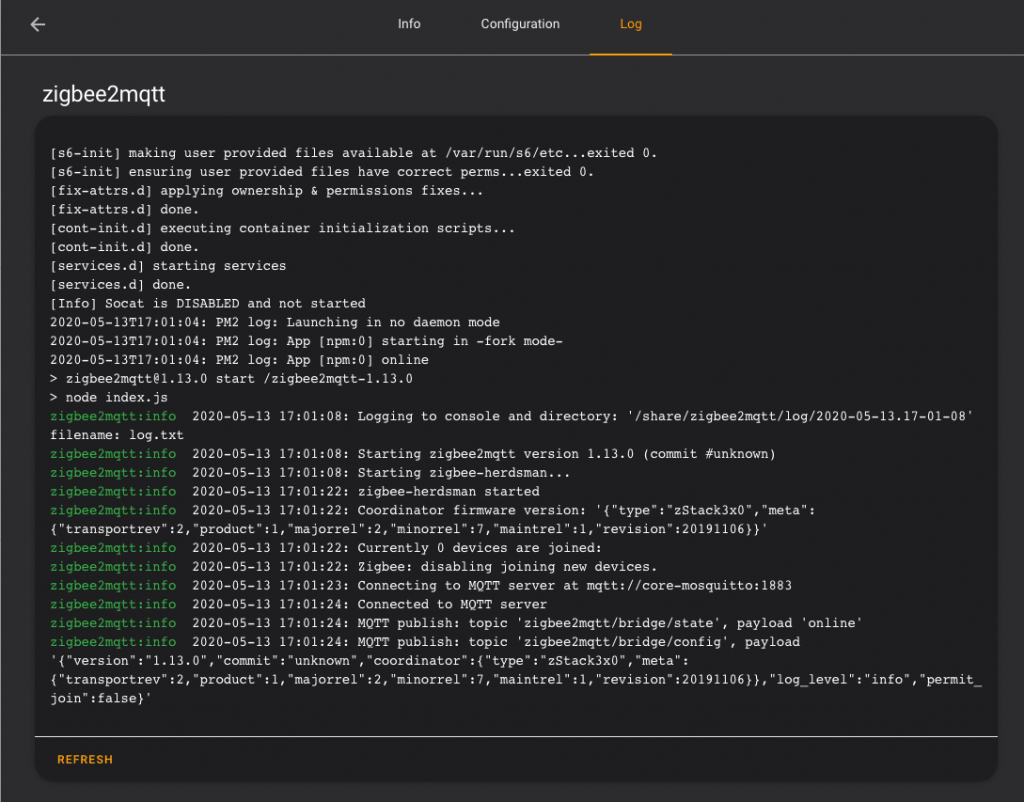This screenshot has height=802, width=1024.
Task: Click the 'Connecting to MQTT server' log line
Action: coord(421,586)
